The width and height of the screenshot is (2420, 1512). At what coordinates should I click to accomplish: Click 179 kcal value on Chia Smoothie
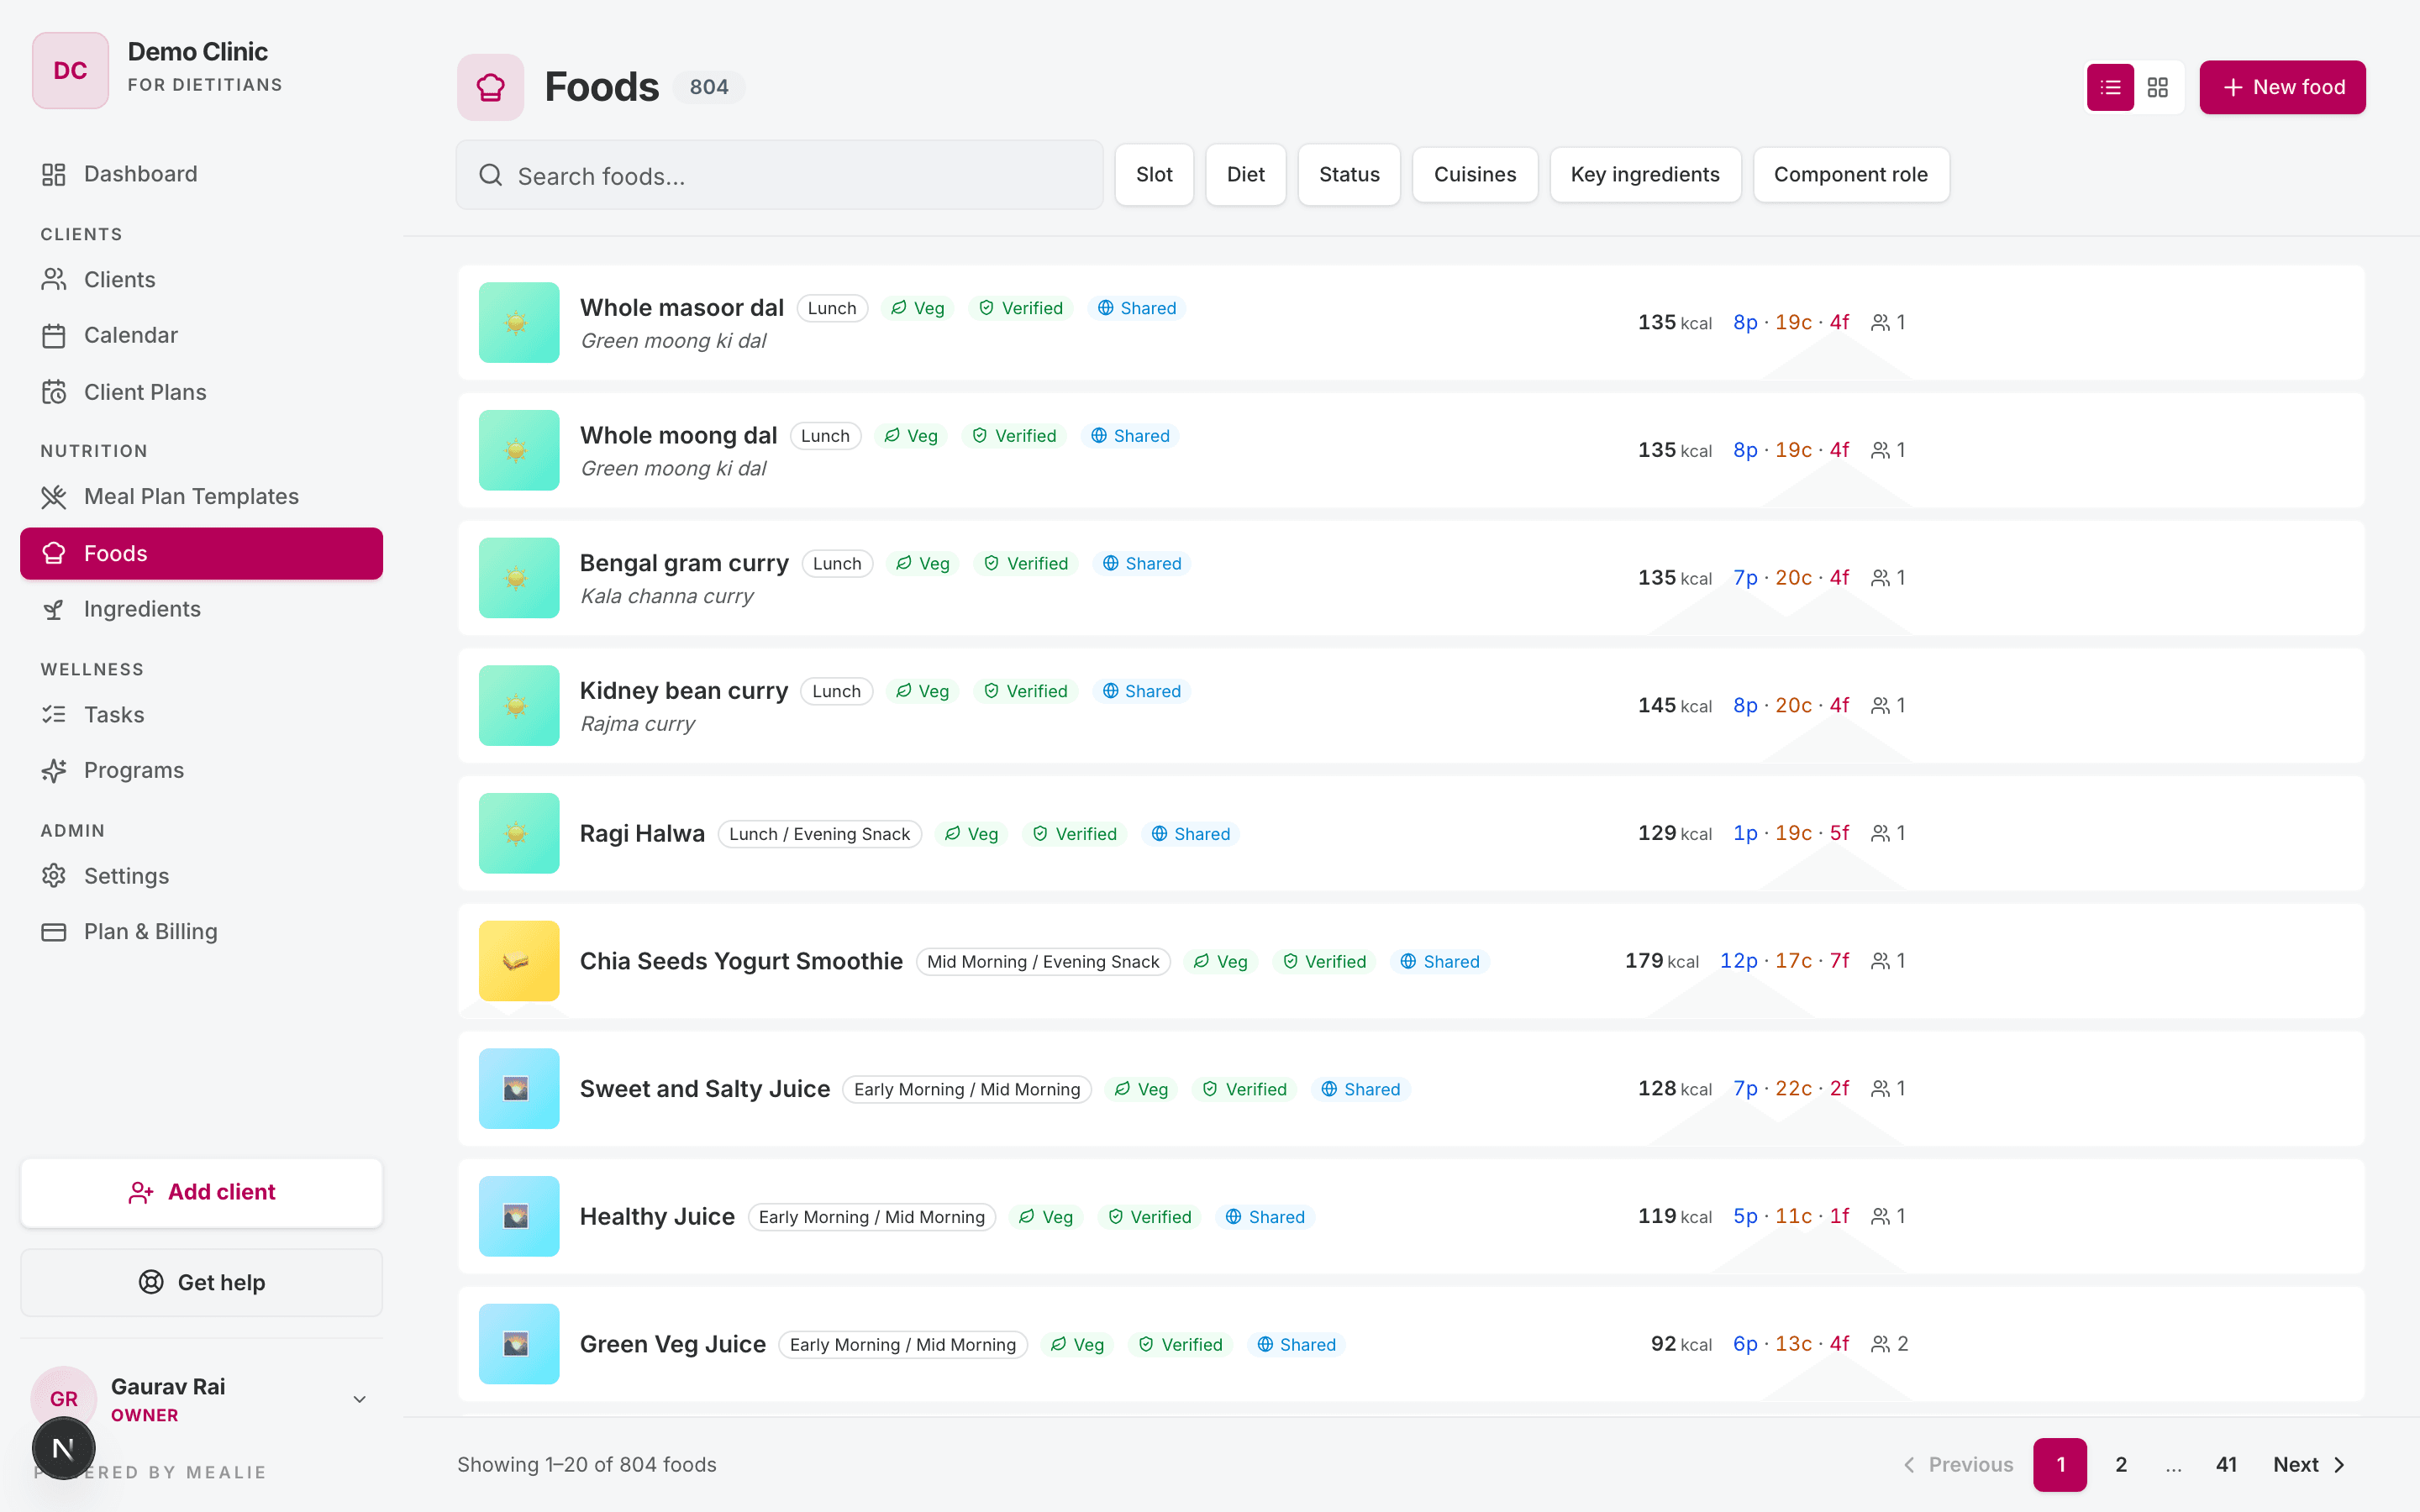pos(1661,961)
